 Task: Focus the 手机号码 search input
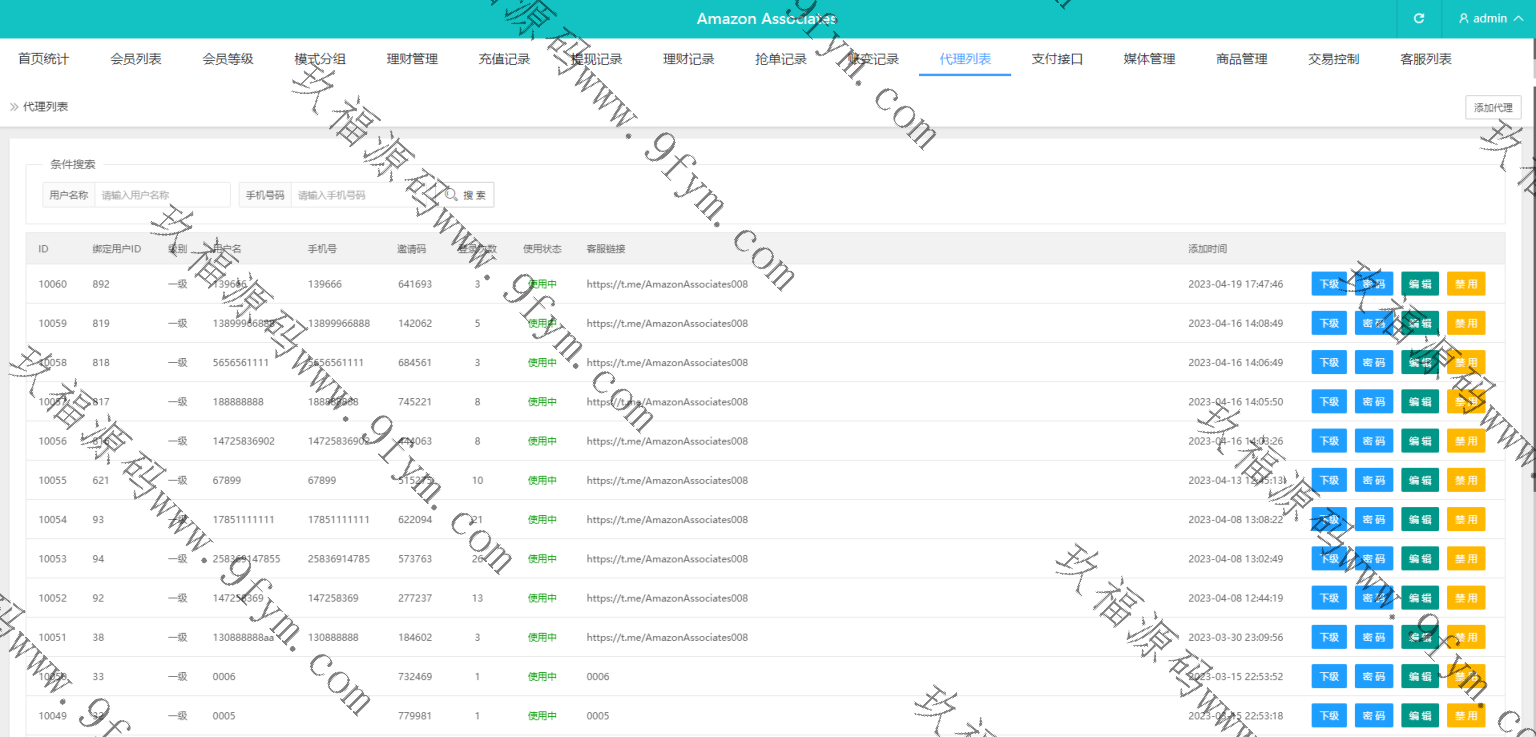coord(365,195)
